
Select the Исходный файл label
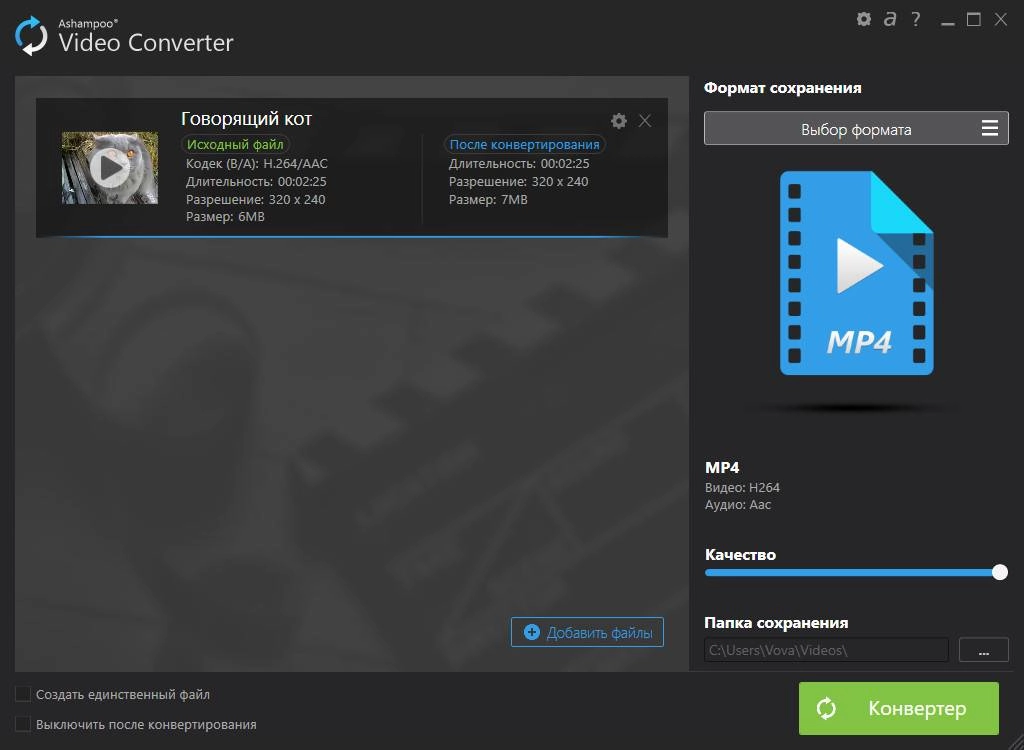[x=235, y=144]
